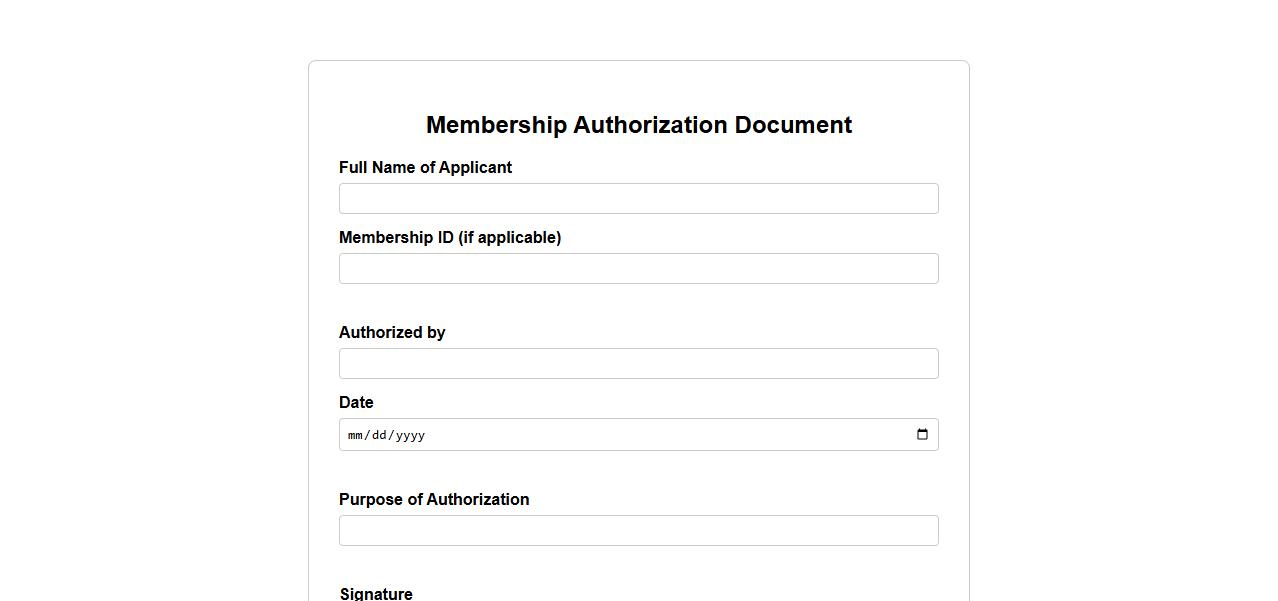Select the month segment of the date
This screenshot has width=1278, height=601.
pos(356,435)
